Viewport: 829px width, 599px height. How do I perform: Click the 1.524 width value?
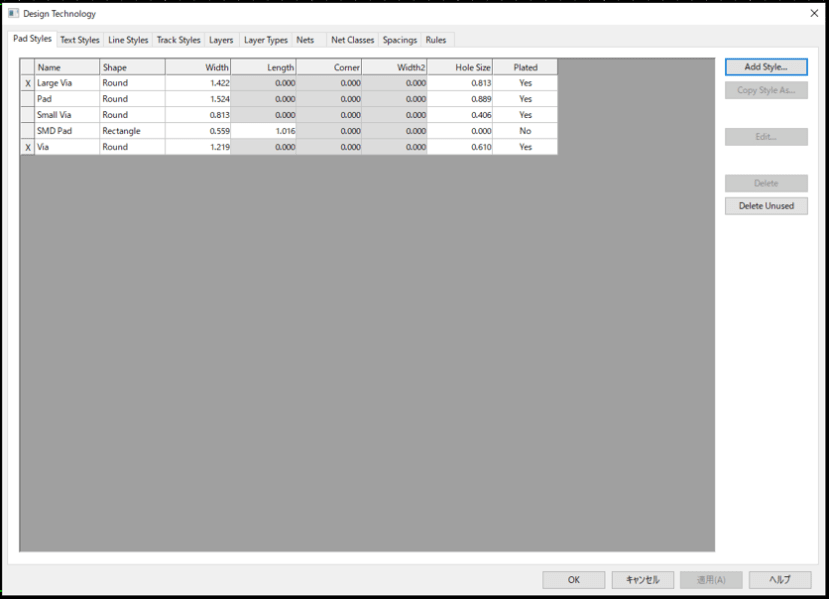pos(198,99)
